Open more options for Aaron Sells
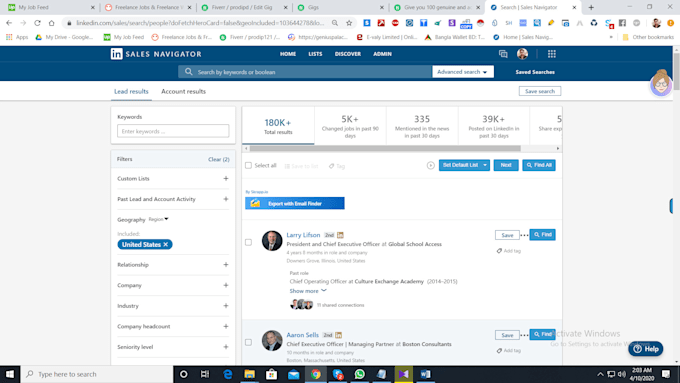Image resolution: width=680 pixels, height=383 pixels. (524, 335)
